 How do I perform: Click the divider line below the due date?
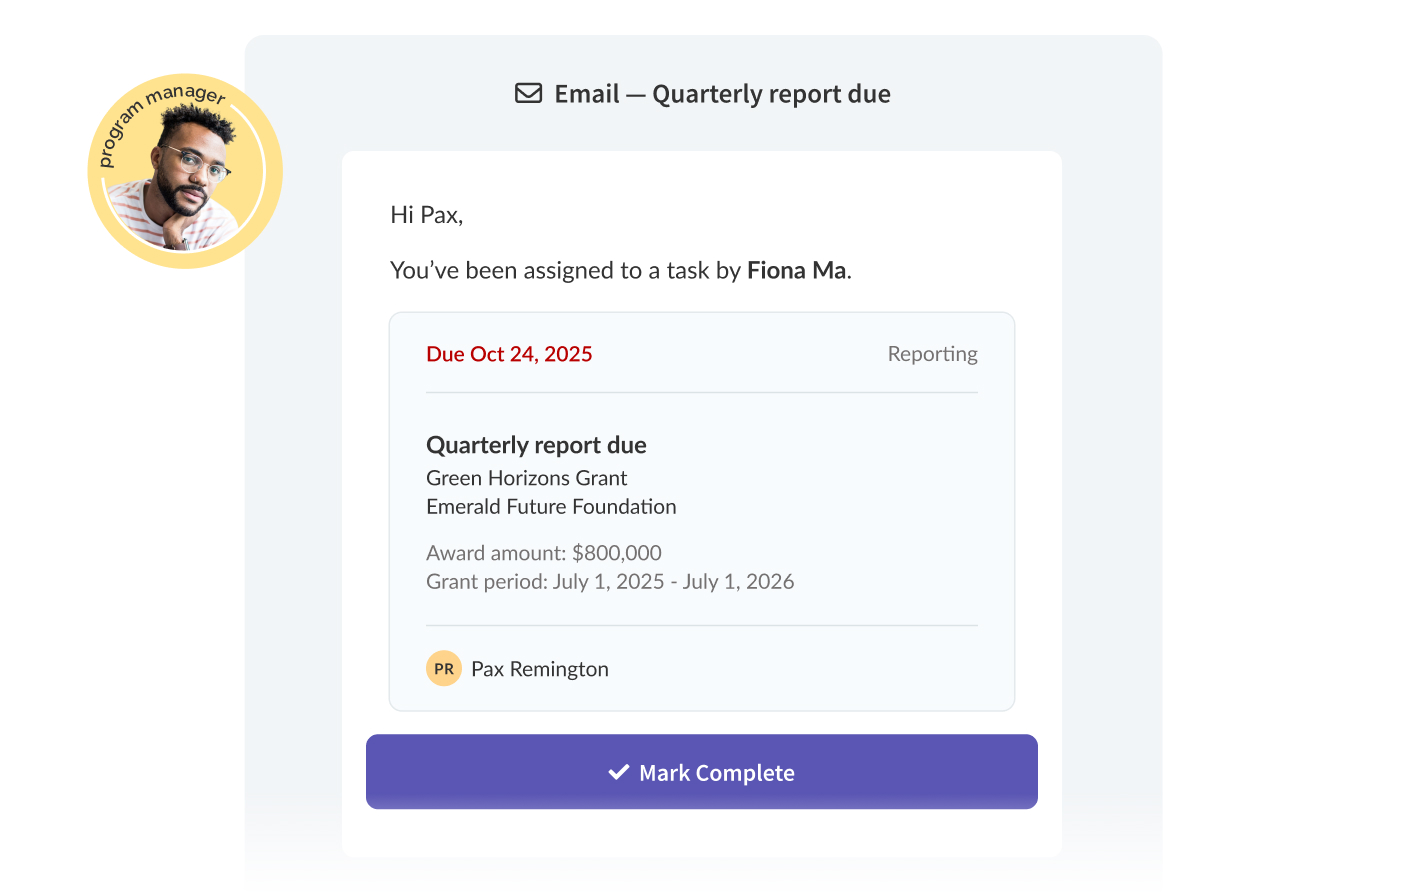(x=702, y=393)
